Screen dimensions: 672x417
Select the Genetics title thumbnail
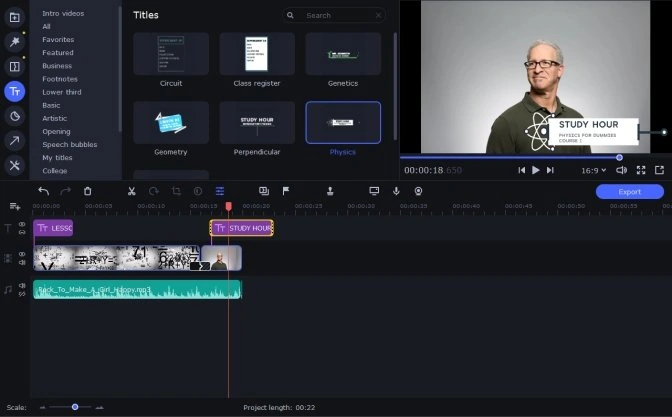tap(343, 54)
